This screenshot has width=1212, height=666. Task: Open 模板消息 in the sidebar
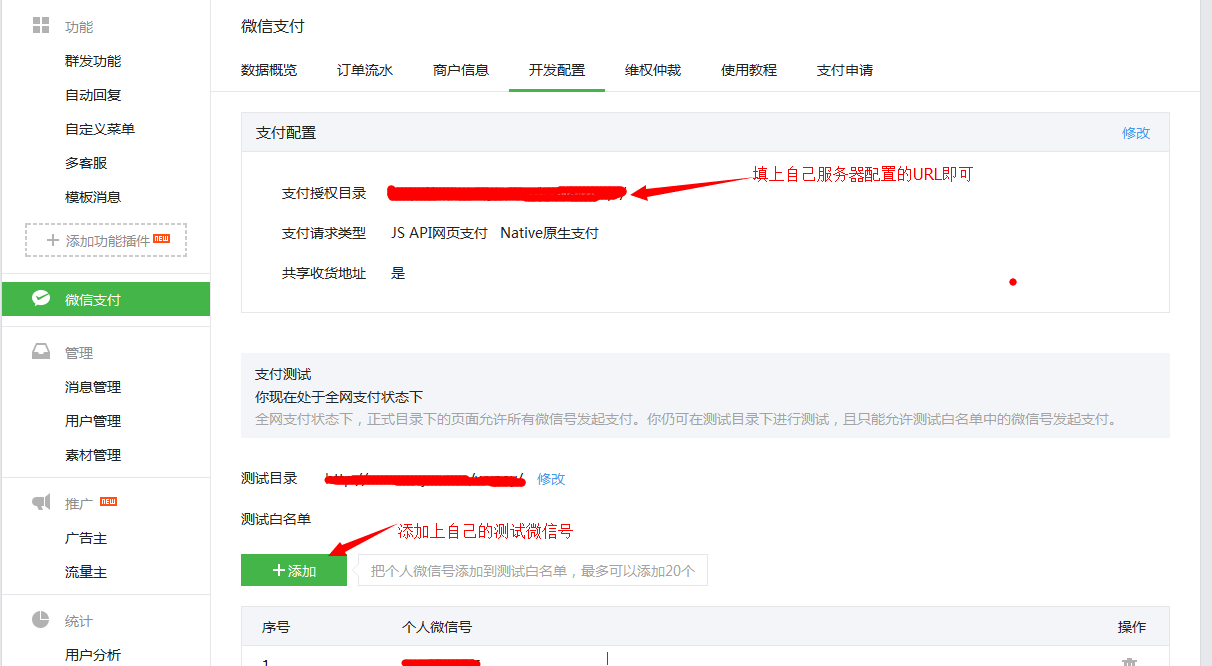(93, 197)
